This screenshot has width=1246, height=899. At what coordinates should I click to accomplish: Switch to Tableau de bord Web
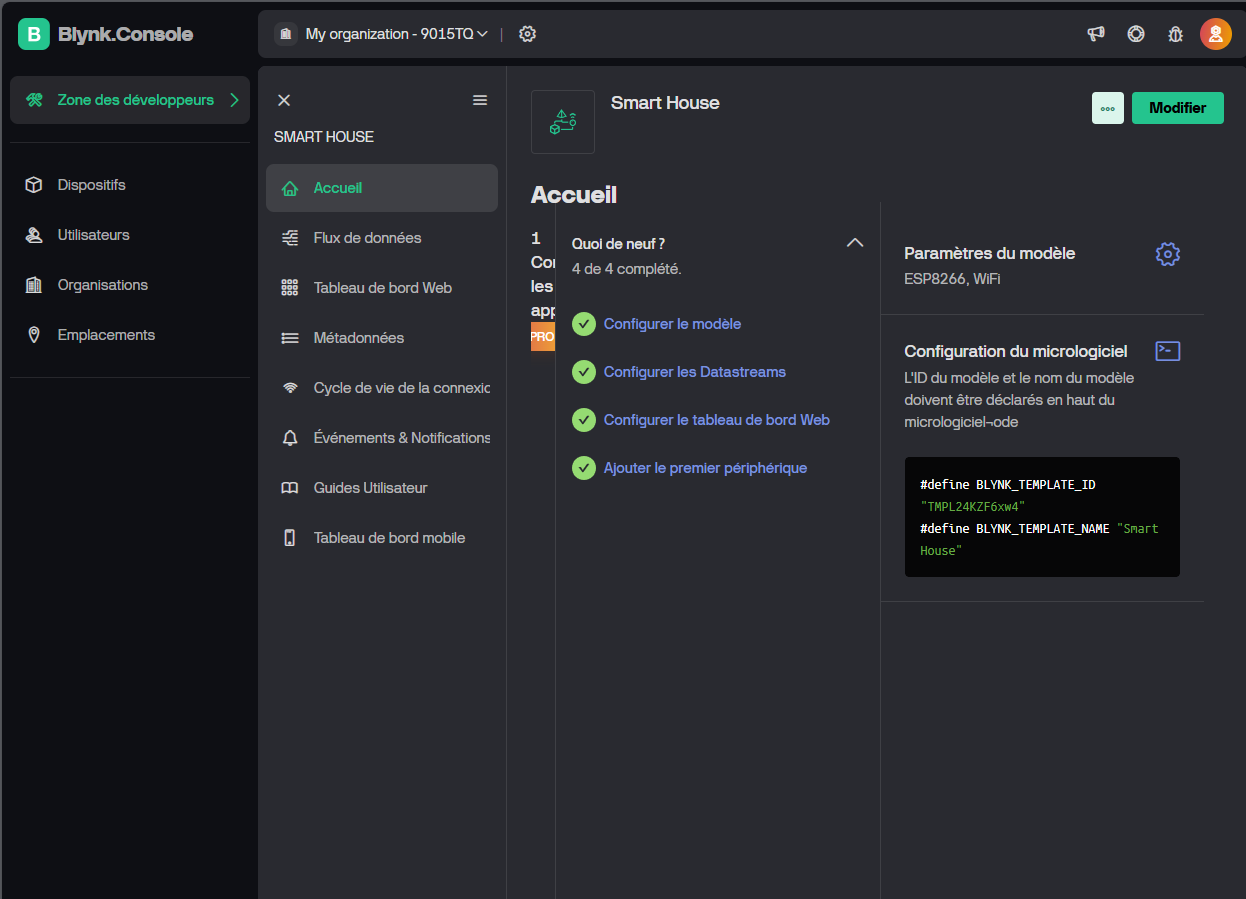pyautogui.click(x=382, y=288)
